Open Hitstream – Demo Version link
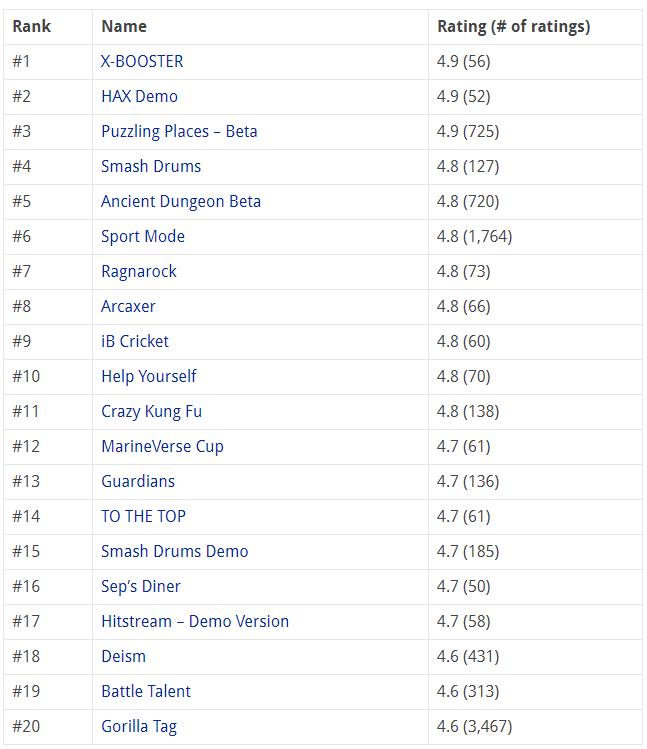This screenshot has width=647, height=749. coord(195,621)
